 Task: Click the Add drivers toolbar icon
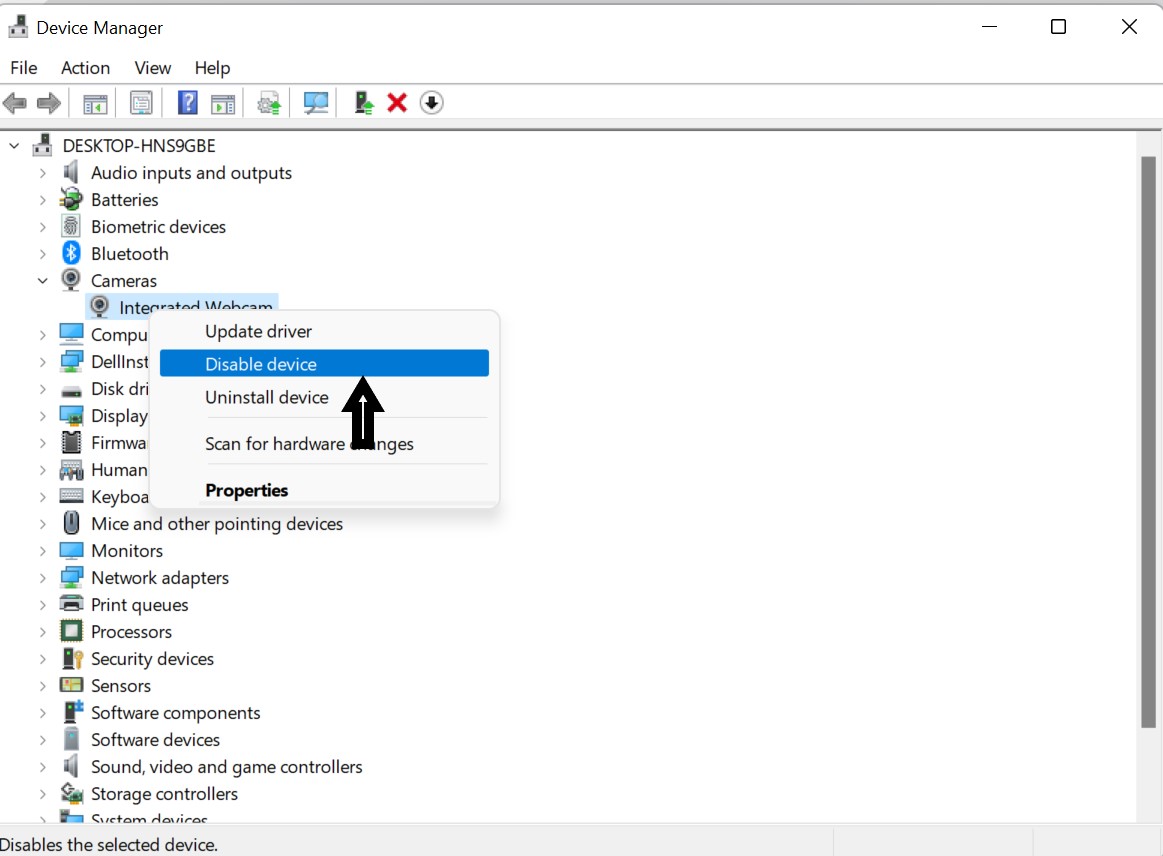coord(268,103)
